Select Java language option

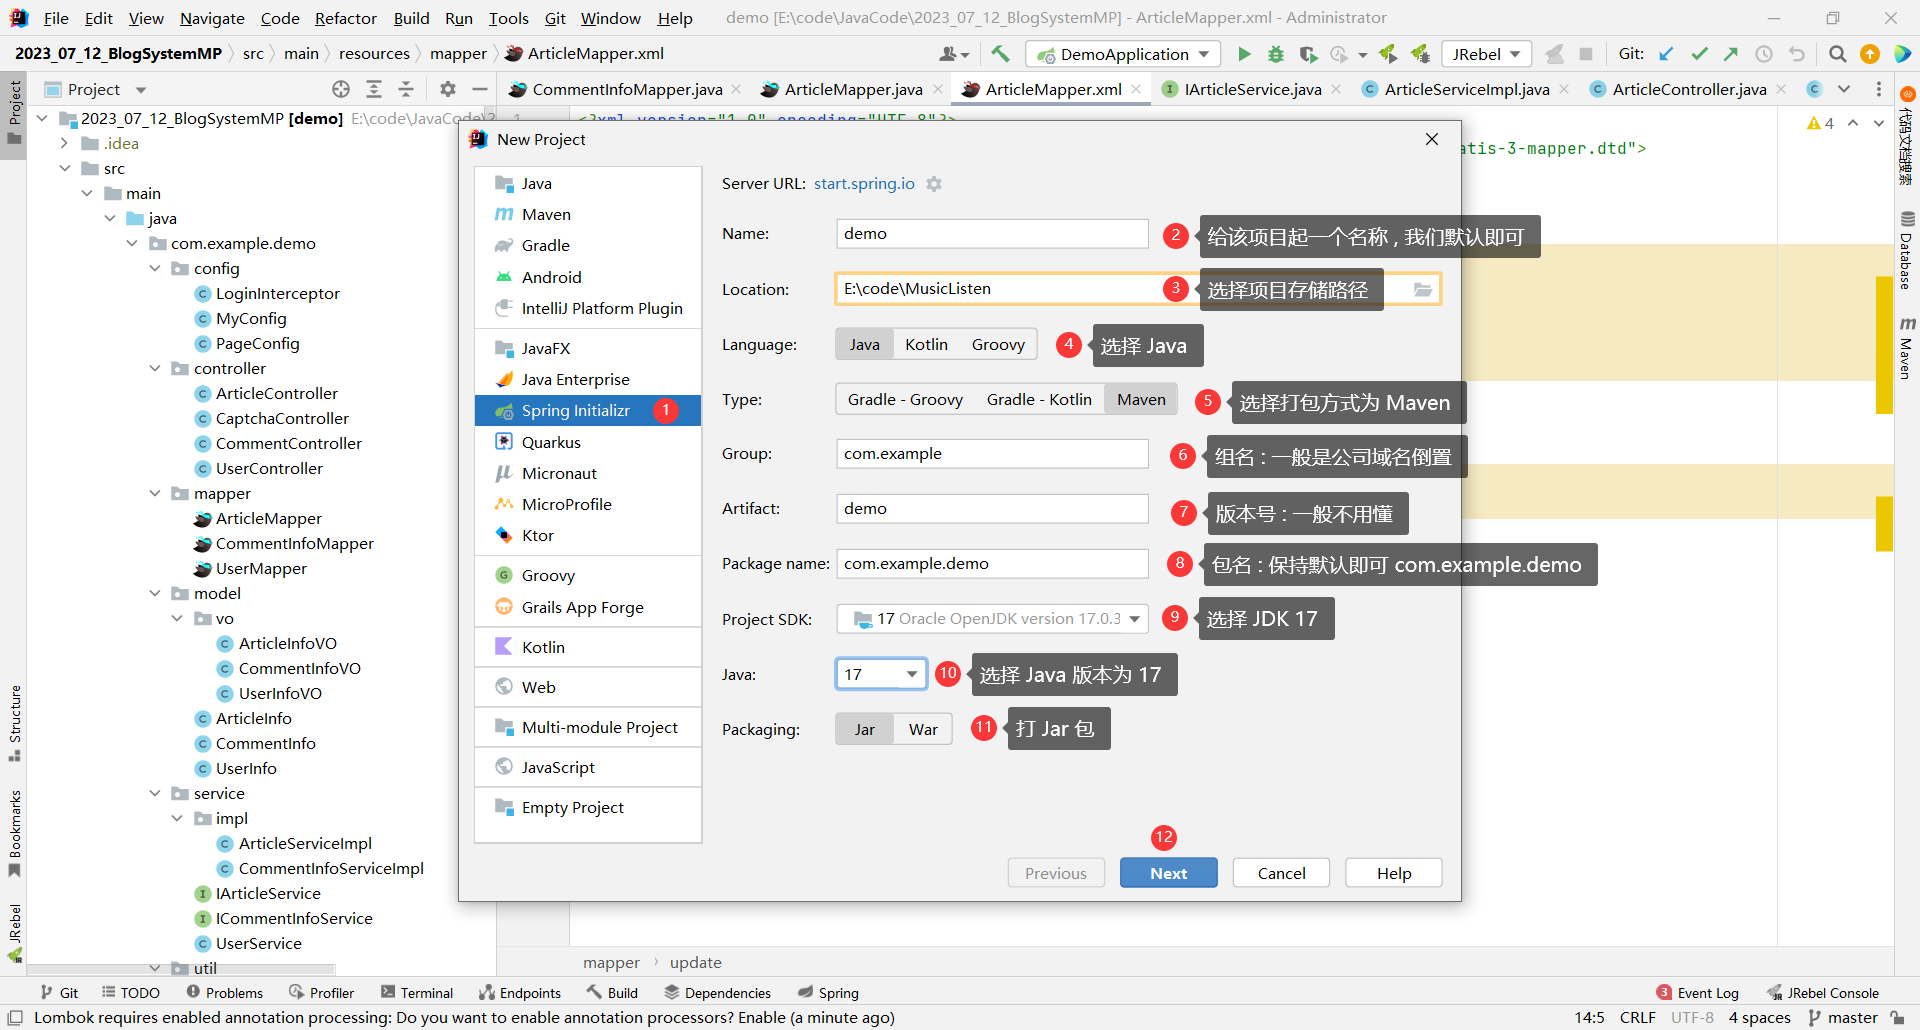(865, 344)
